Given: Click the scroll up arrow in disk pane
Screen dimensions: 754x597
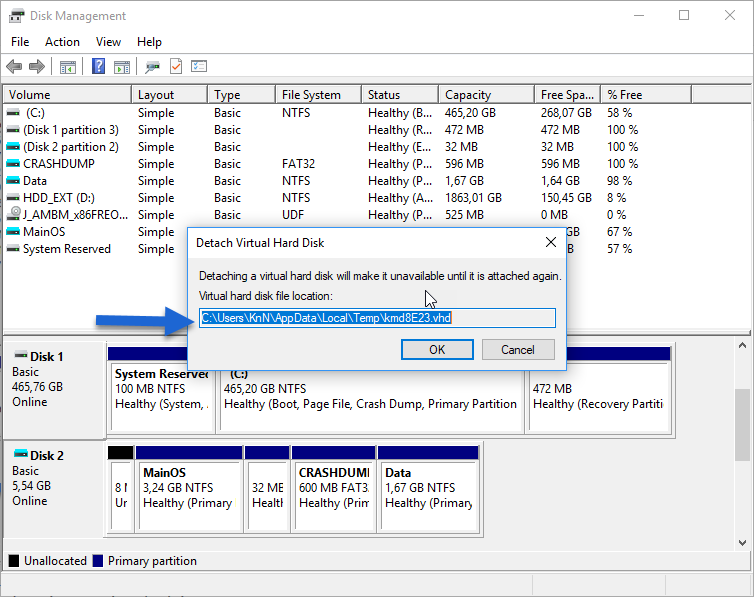Looking at the screenshot, I should [x=742, y=345].
